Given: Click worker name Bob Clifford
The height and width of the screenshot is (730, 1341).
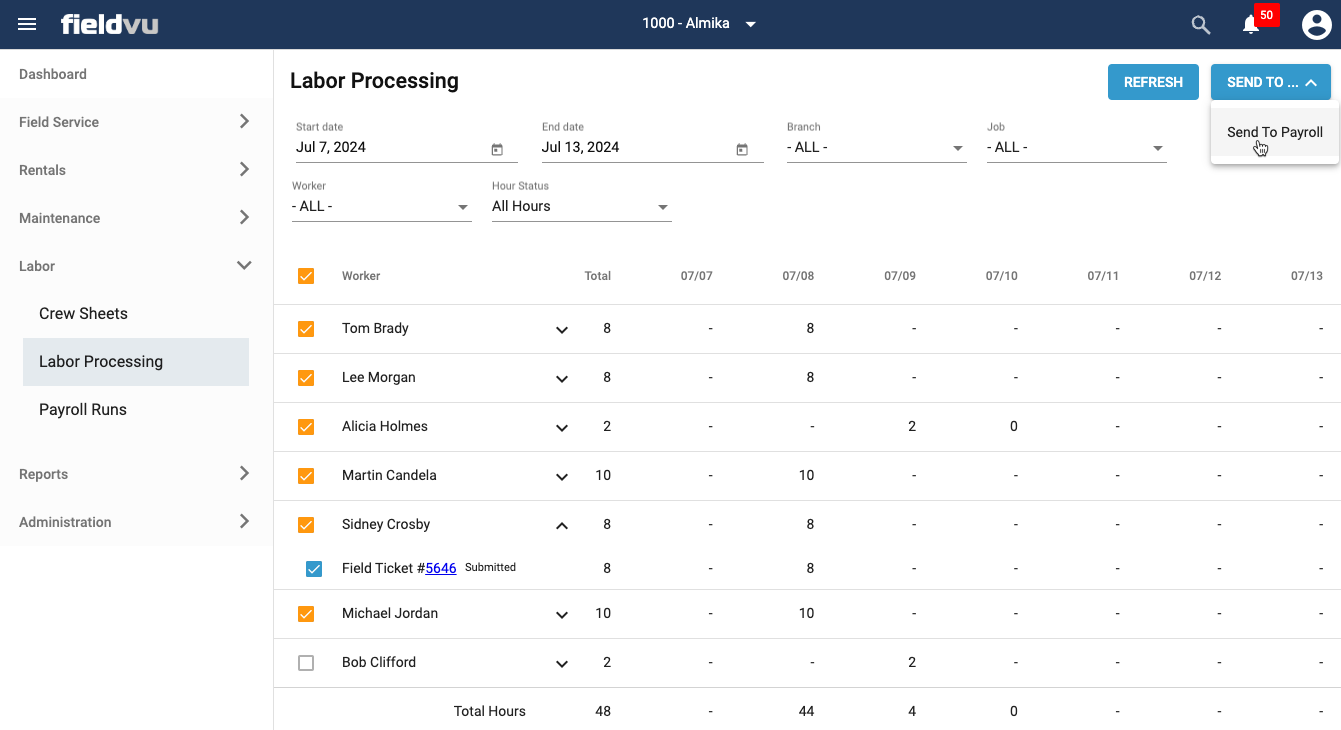Looking at the screenshot, I should (x=379, y=662).
